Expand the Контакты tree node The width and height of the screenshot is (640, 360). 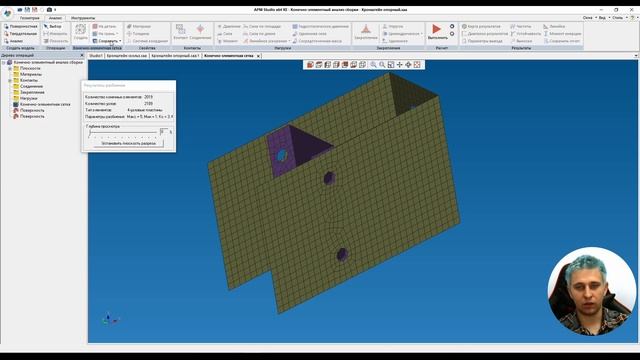click(10, 80)
